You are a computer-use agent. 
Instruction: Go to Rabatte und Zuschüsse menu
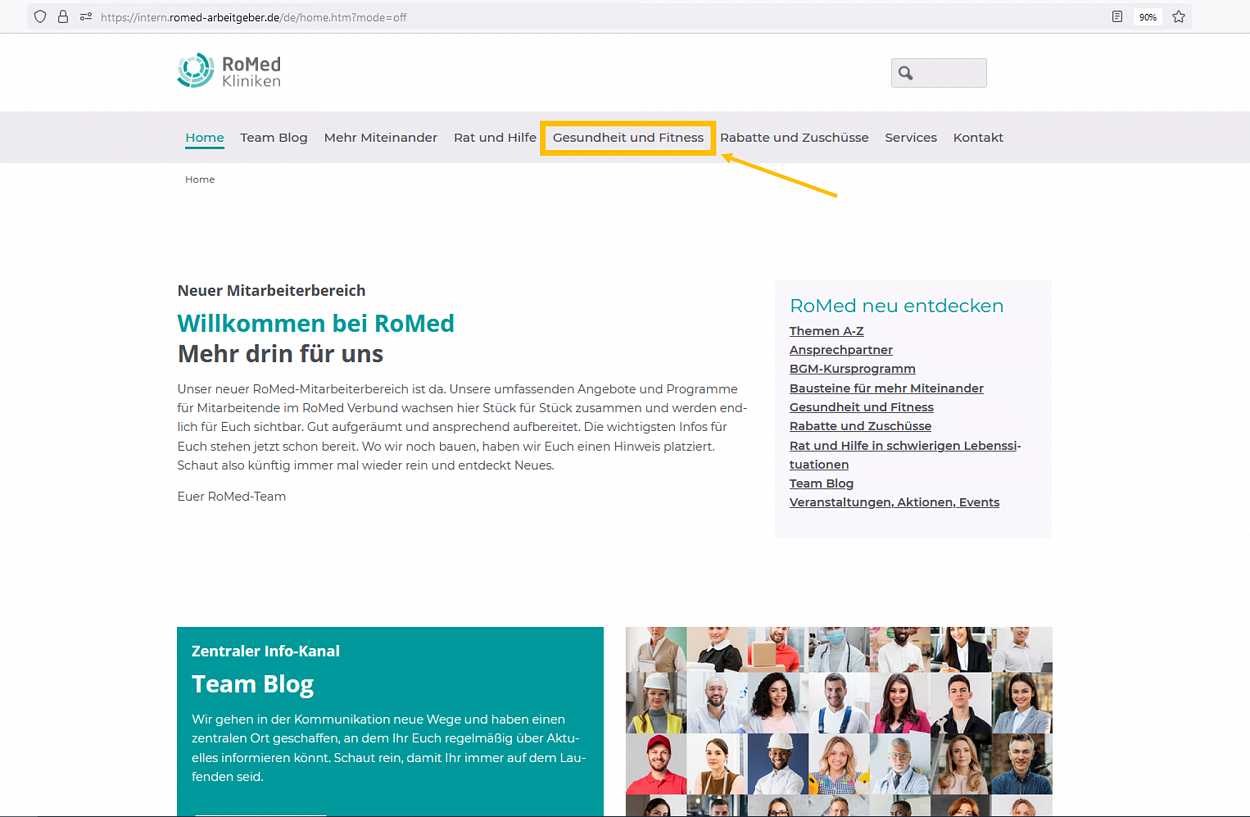(x=794, y=138)
